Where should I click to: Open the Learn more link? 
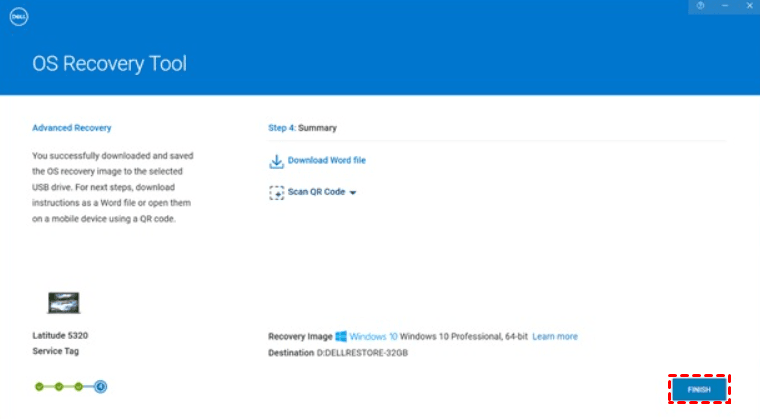click(x=555, y=336)
